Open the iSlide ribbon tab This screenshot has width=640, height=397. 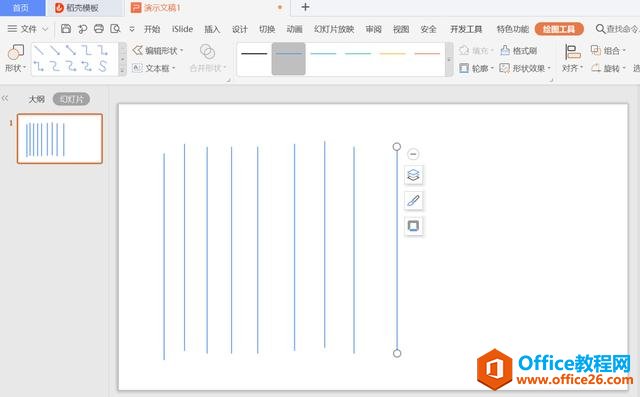[182, 29]
